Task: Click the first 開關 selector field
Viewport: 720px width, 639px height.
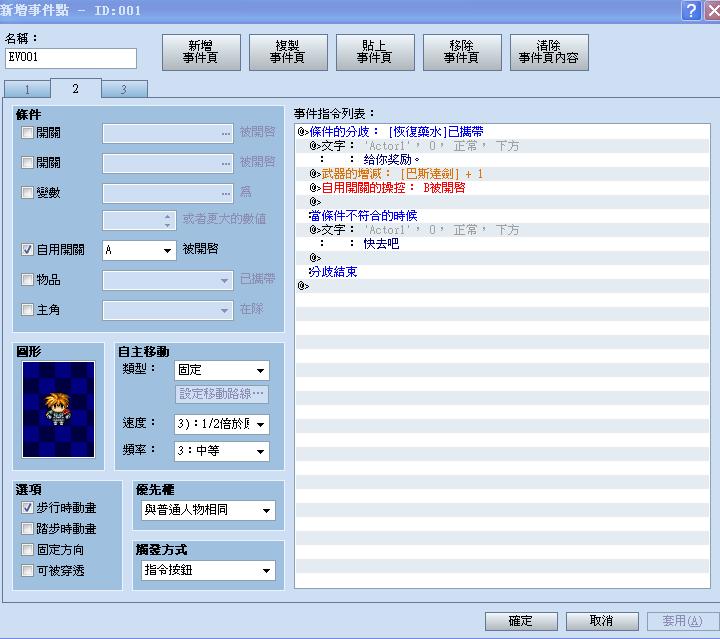Action: [168, 134]
